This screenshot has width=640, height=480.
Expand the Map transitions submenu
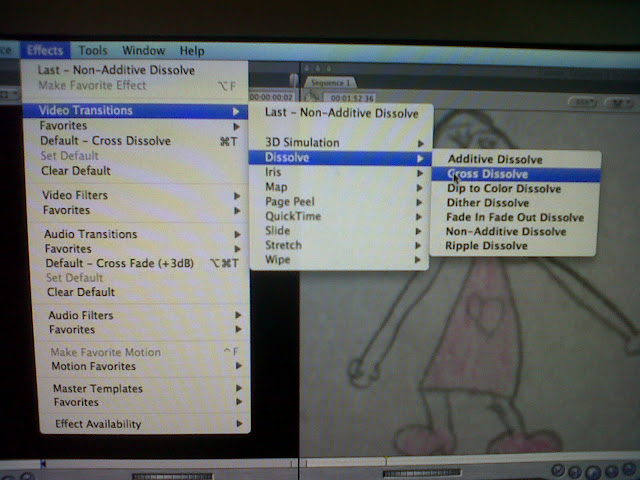click(x=339, y=187)
